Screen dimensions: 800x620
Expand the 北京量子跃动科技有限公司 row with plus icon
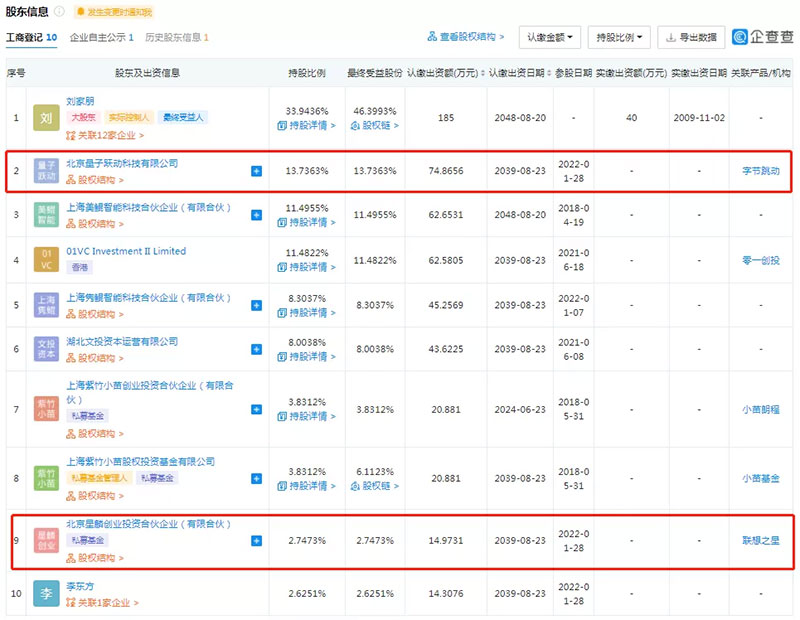(257, 171)
